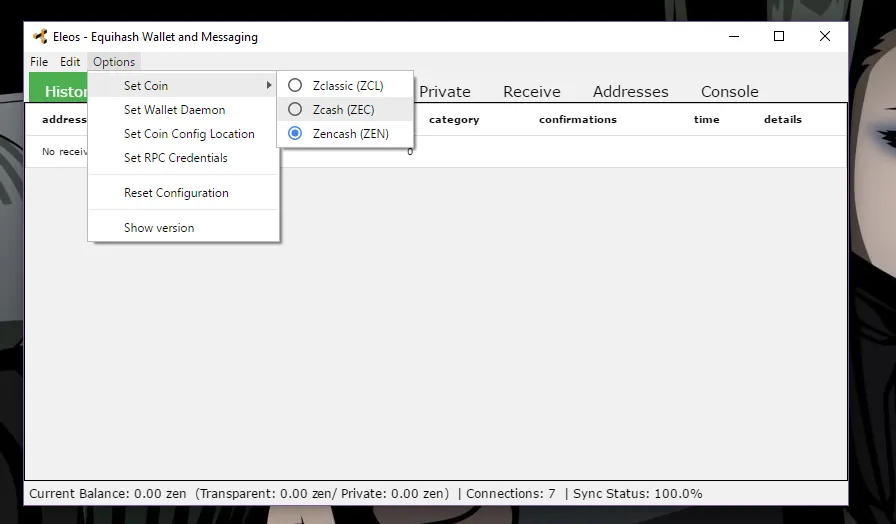This screenshot has height=524, width=896.
Task: Open Set RPC Credentials option
Action: coord(184,158)
